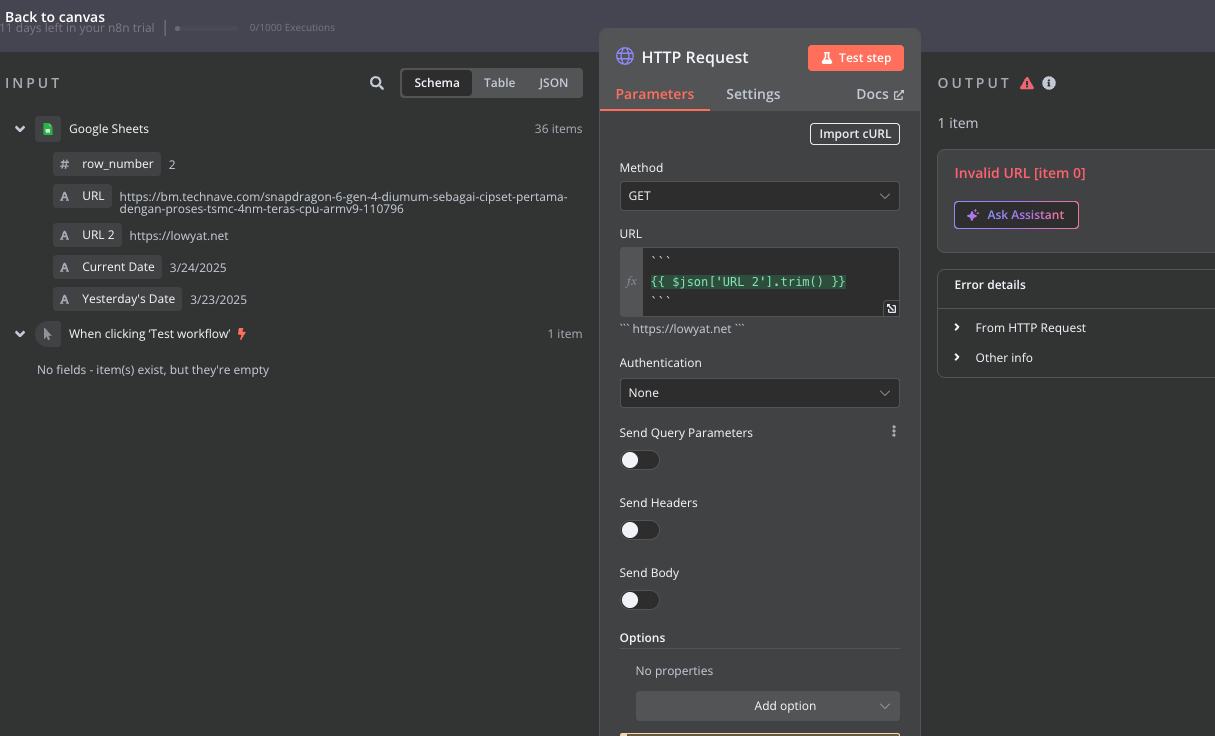This screenshot has width=1215, height=736.
Task: Click Back to canvas
Action: point(55,17)
